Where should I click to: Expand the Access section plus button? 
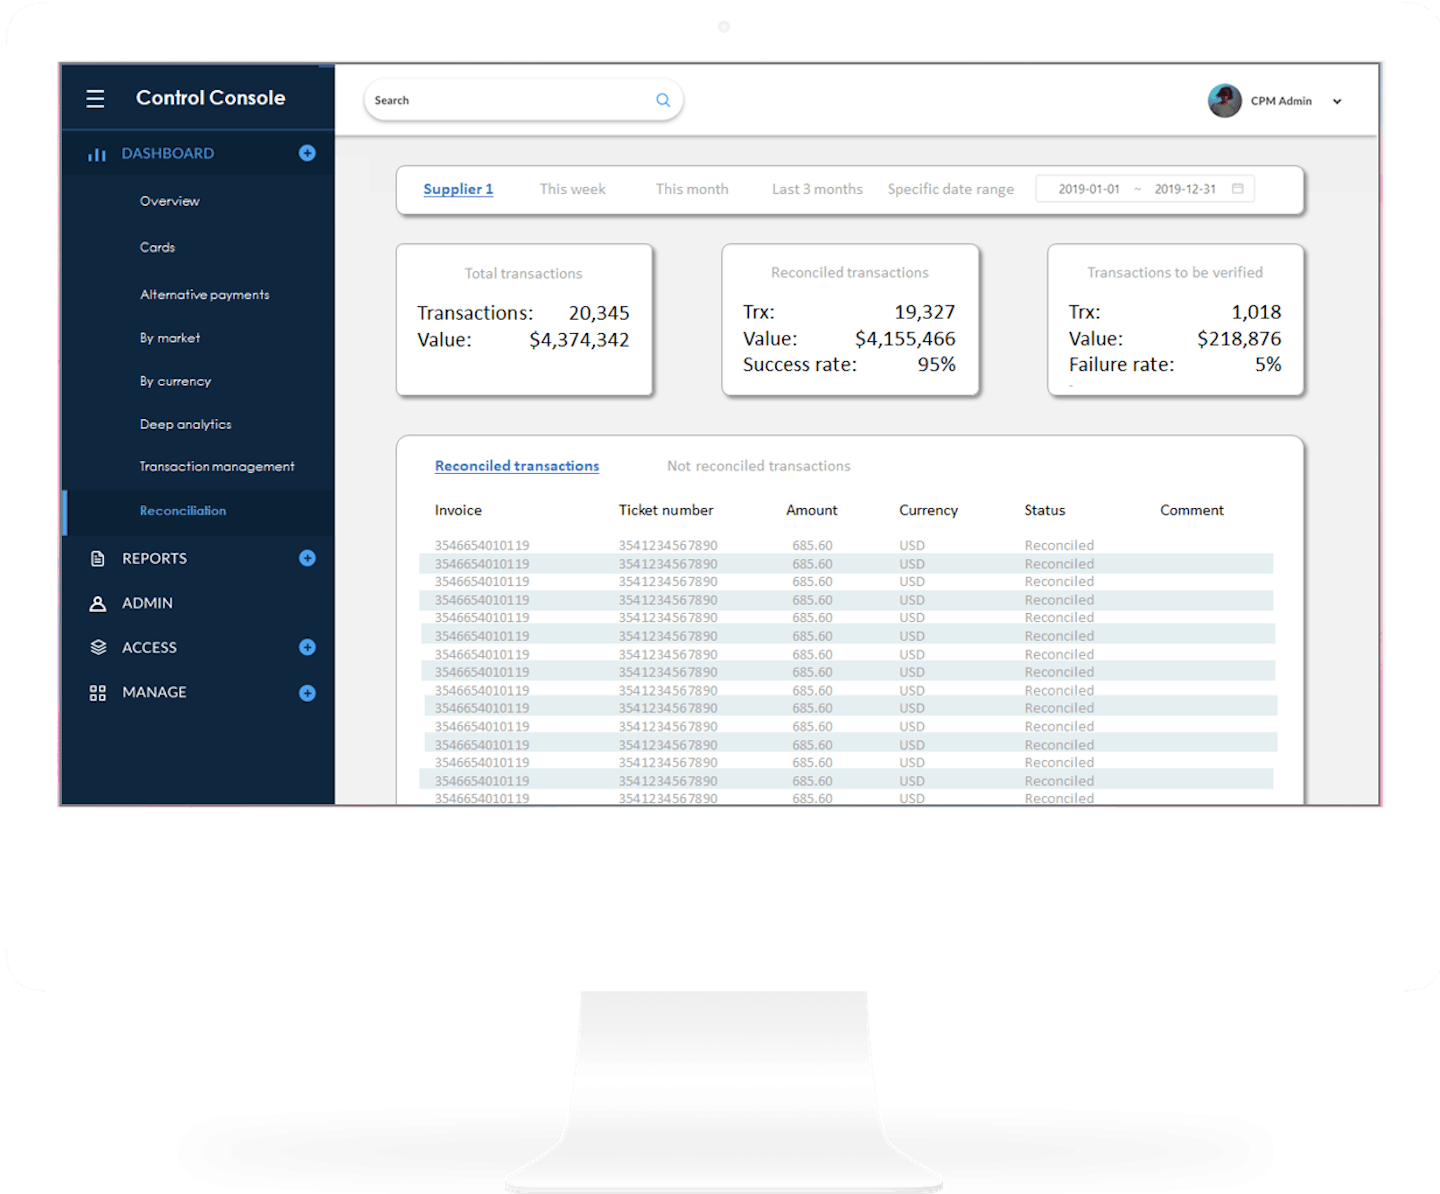(307, 648)
